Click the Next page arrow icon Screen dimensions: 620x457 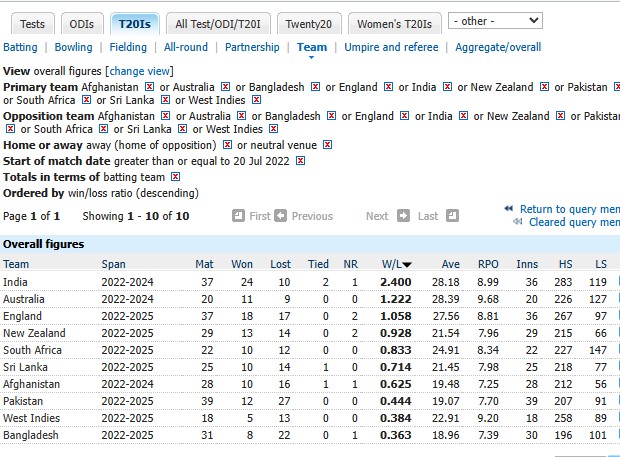[403, 216]
